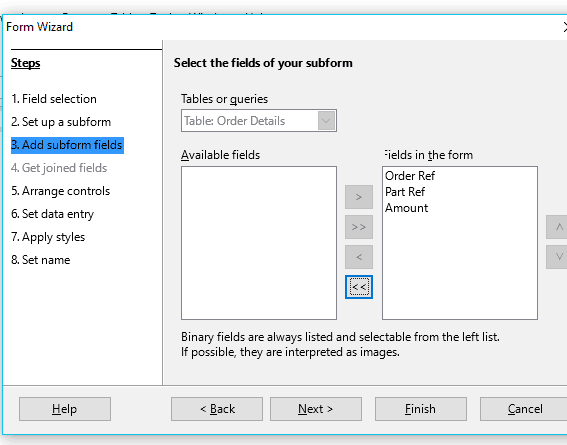Move selected field up with the up arrow
The width and height of the screenshot is (567, 445).
pos(557,227)
